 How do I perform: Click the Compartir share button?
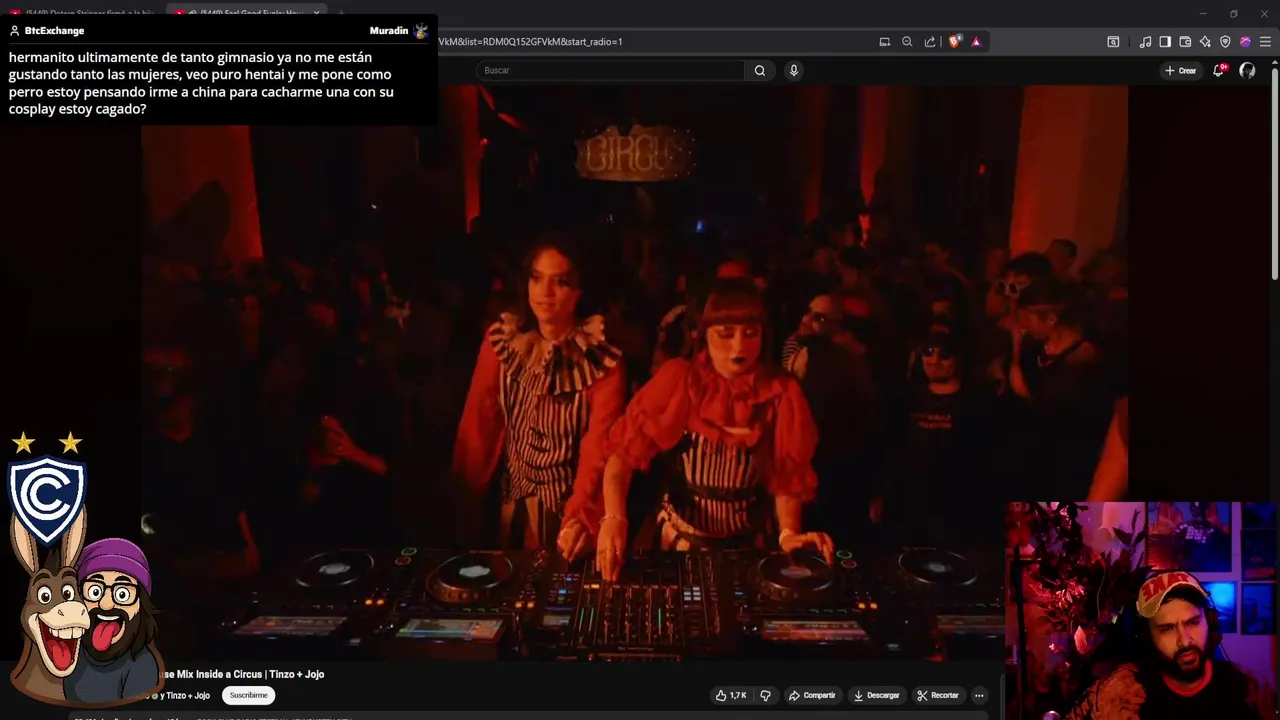[812, 695]
